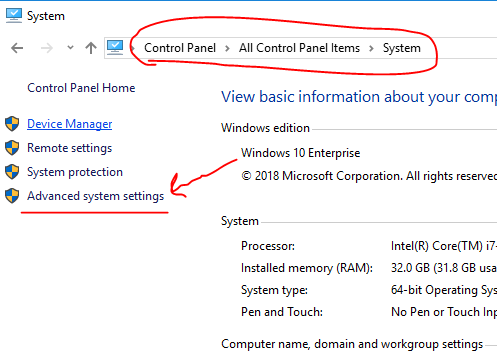Expand the chevron before Control Panel breadcrumb

pos(133,49)
